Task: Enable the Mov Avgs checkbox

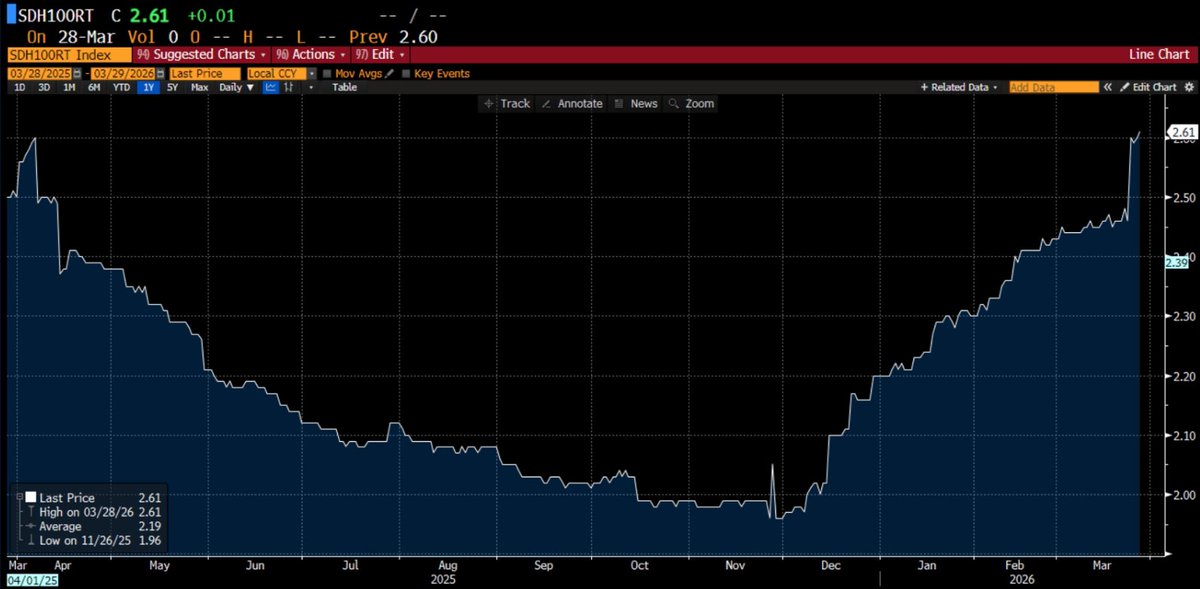Action: pos(329,73)
